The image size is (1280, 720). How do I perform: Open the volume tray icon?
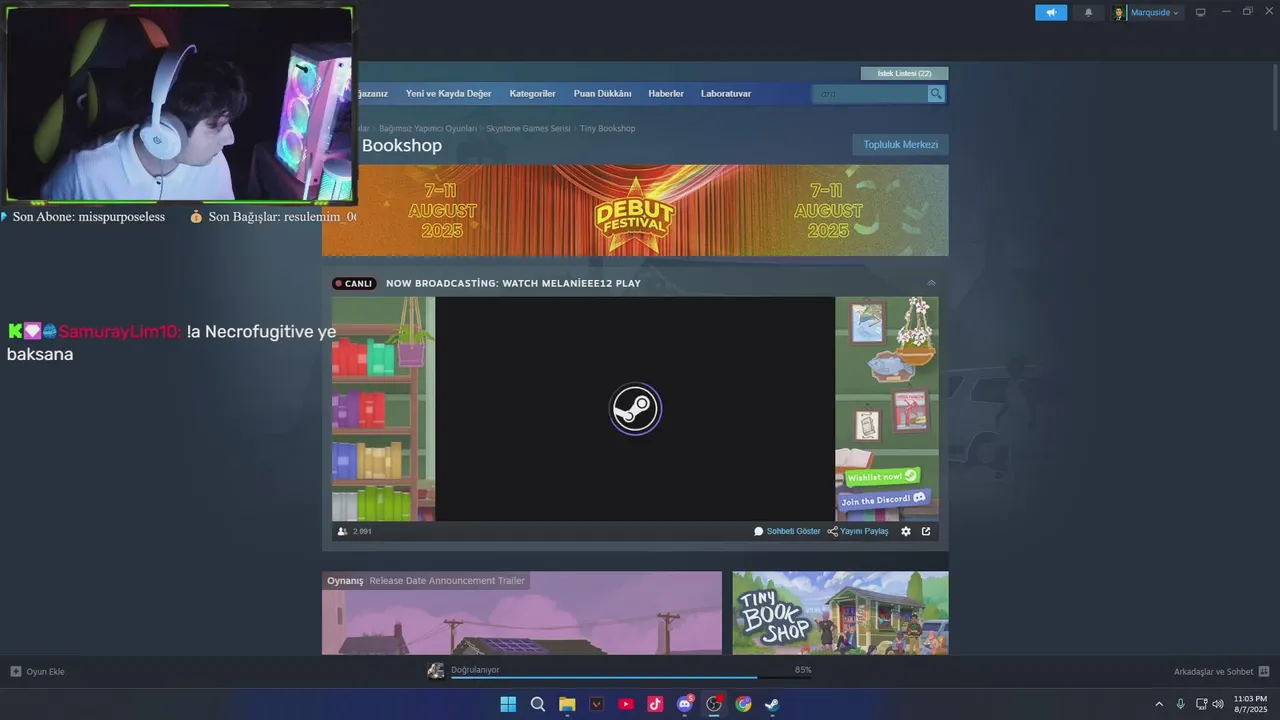(1218, 704)
